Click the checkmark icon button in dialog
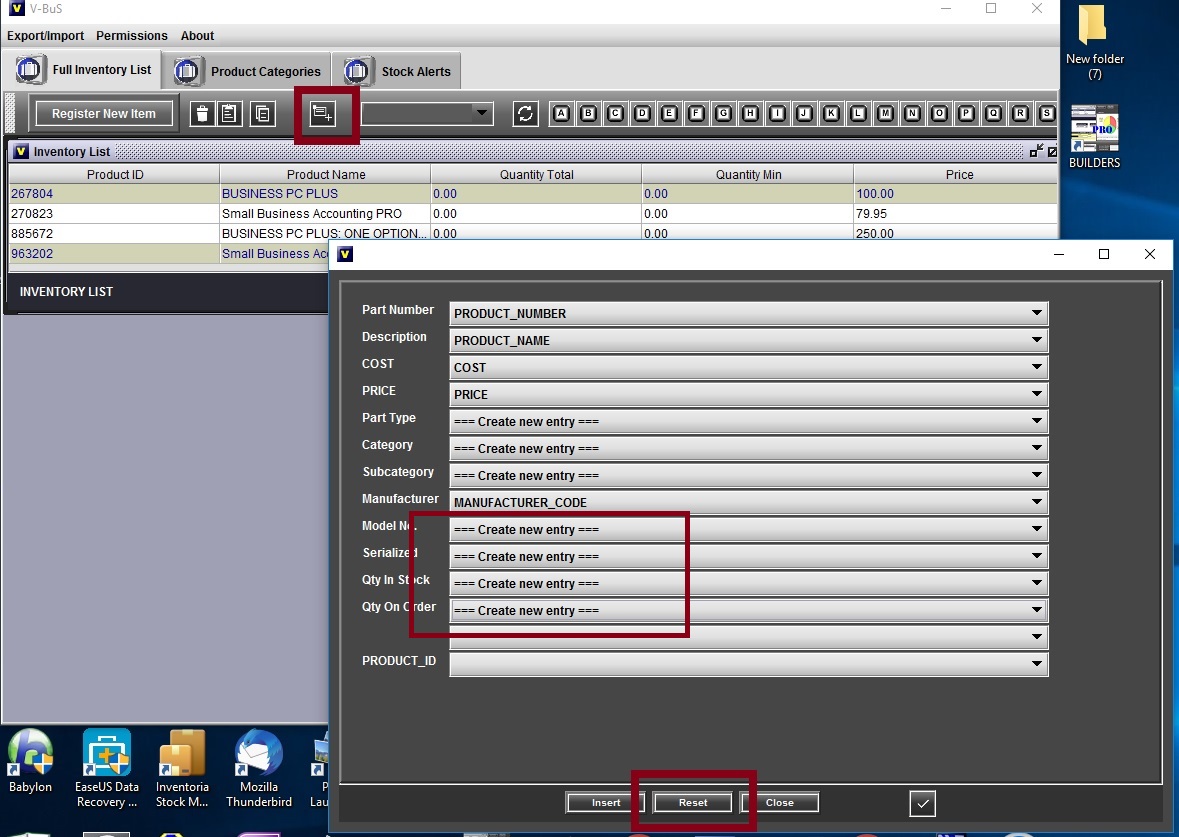Image resolution: width=1179 pixels, height=837 pixels. pyautogui.click(x=923, y=803)
